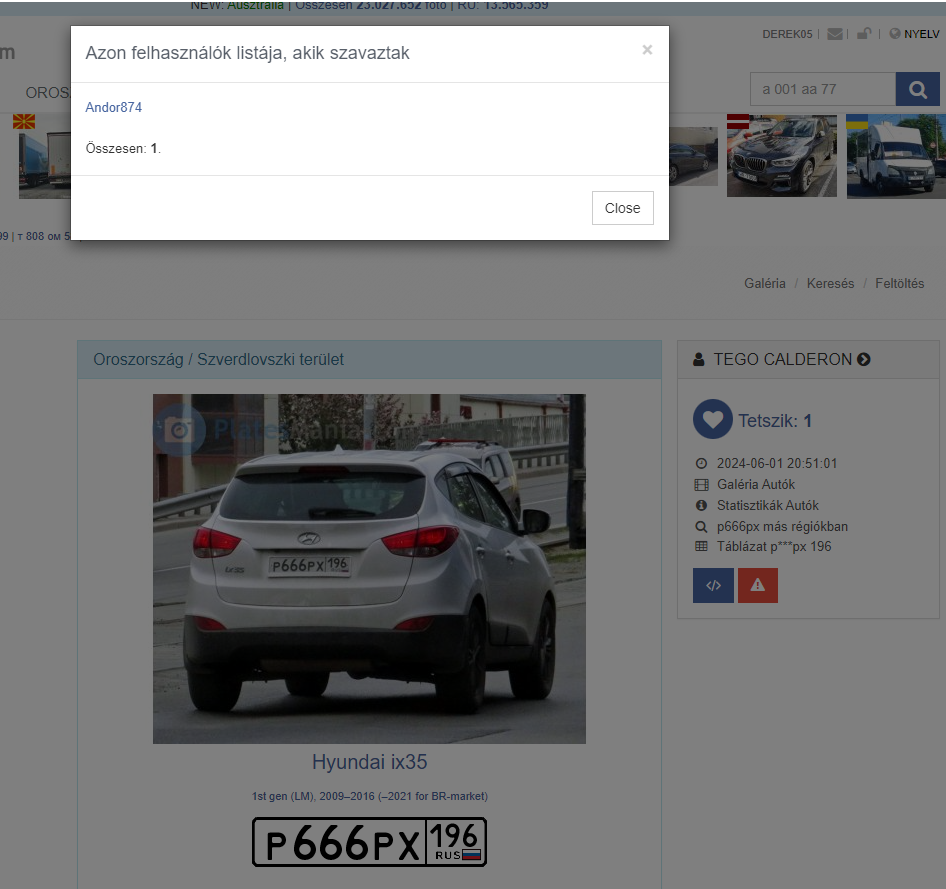The height and width of the screenshot is (889, 946).
Task: Show the Tetszik: 1 voters list
Action: [775, 420]
